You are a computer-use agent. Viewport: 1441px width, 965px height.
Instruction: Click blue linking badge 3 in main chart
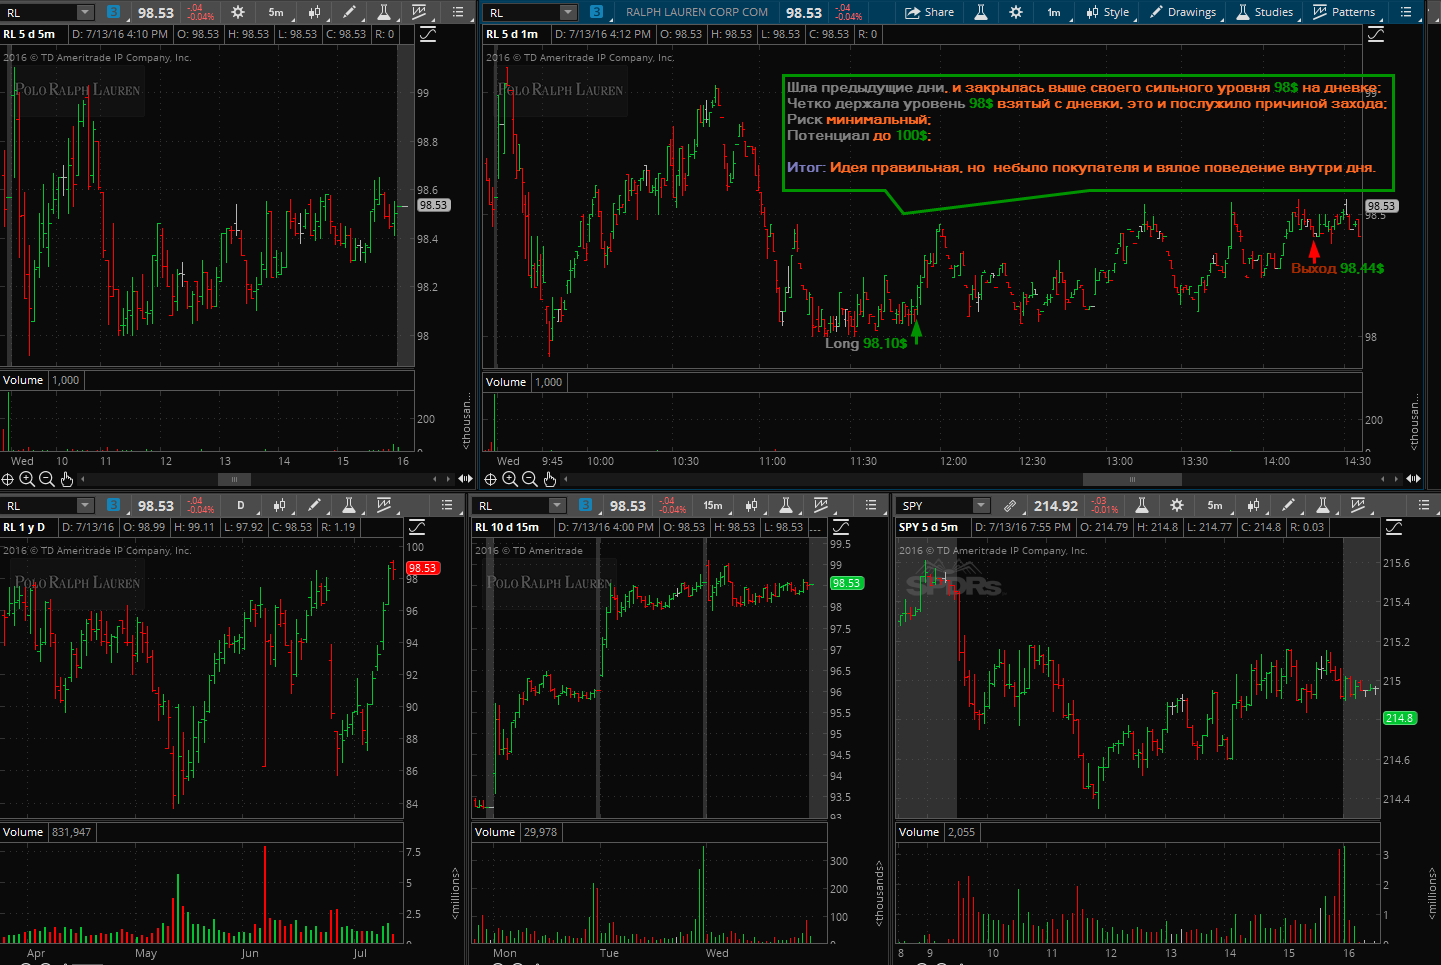596,12
